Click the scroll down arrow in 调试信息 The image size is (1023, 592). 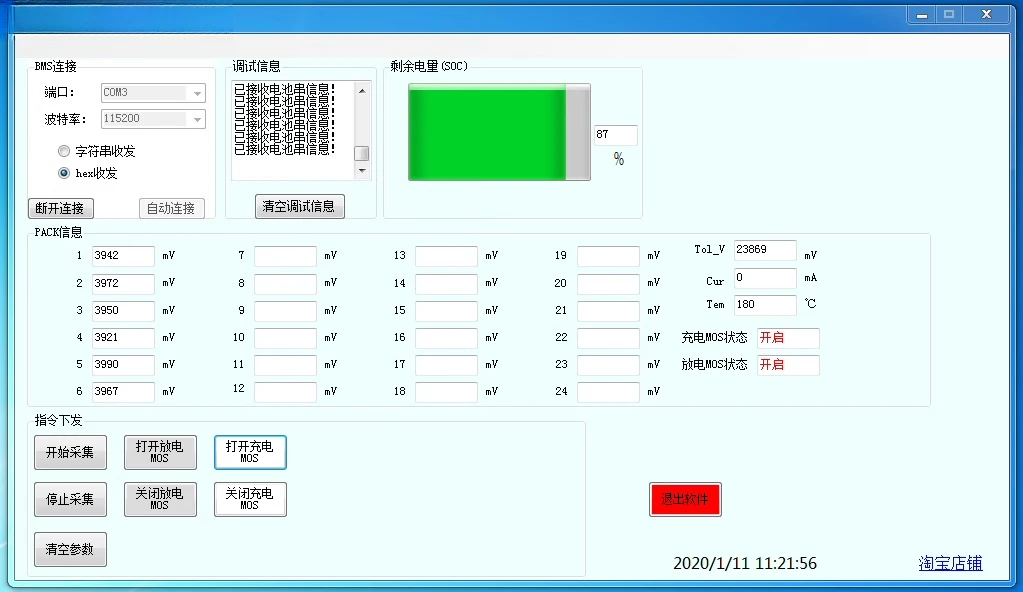(362, 171)
